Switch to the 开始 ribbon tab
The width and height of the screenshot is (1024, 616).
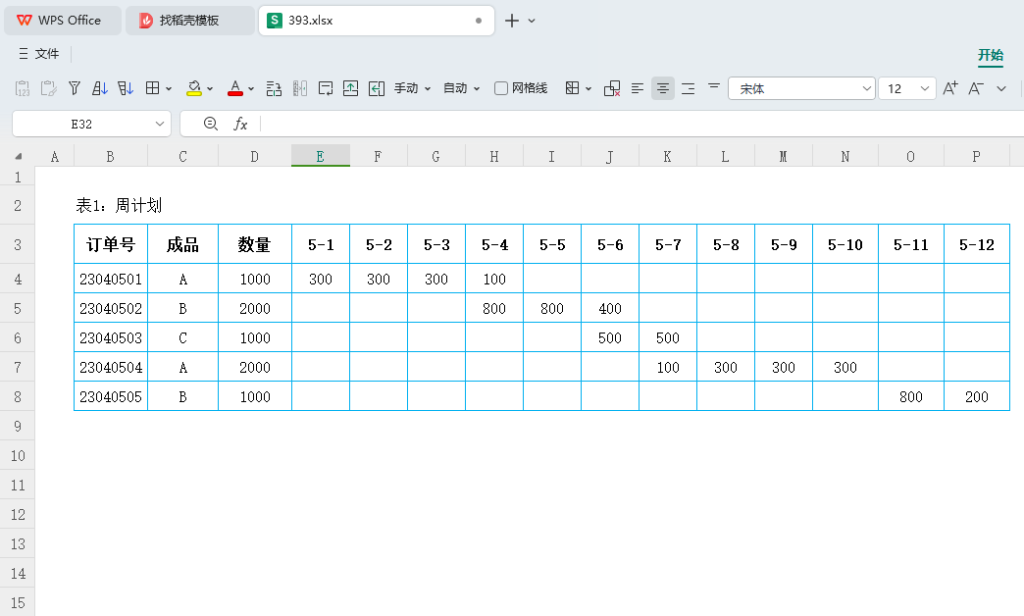pos(990,55)
